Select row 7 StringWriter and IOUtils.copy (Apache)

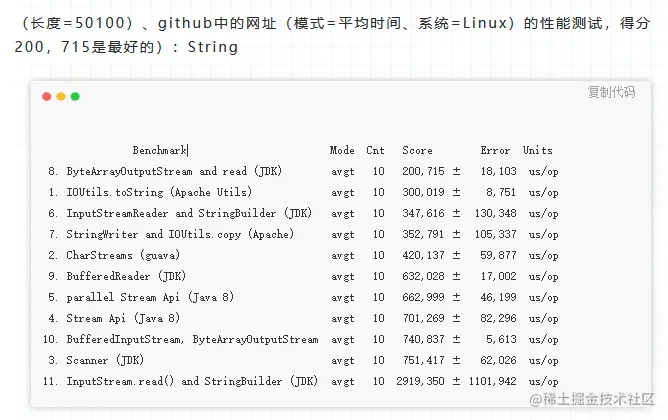[303, 234]
